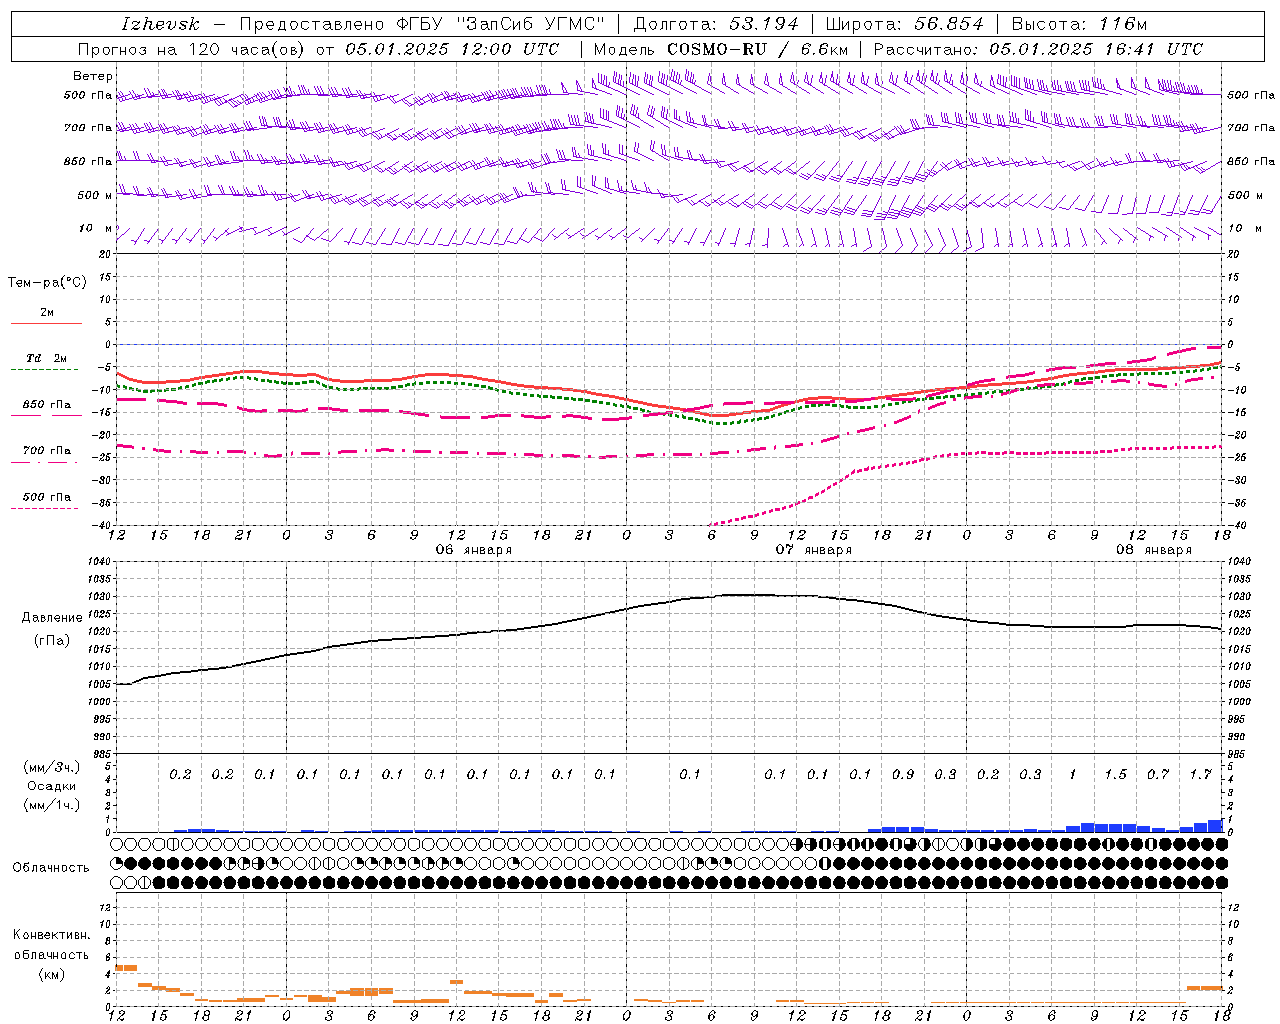Click the Конвективн. облачность label
This screenshot has width=1280, height=1024.
point(52,945)
